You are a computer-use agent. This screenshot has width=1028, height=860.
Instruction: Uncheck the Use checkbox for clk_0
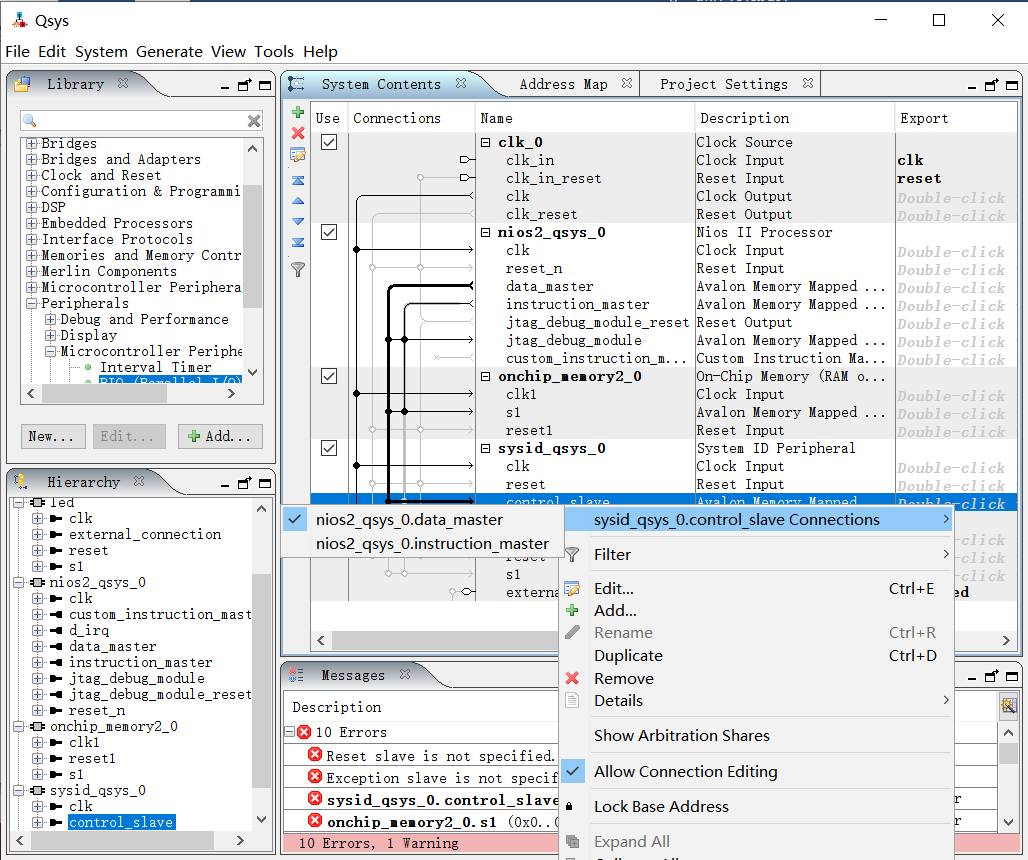[x=328, y=142]
